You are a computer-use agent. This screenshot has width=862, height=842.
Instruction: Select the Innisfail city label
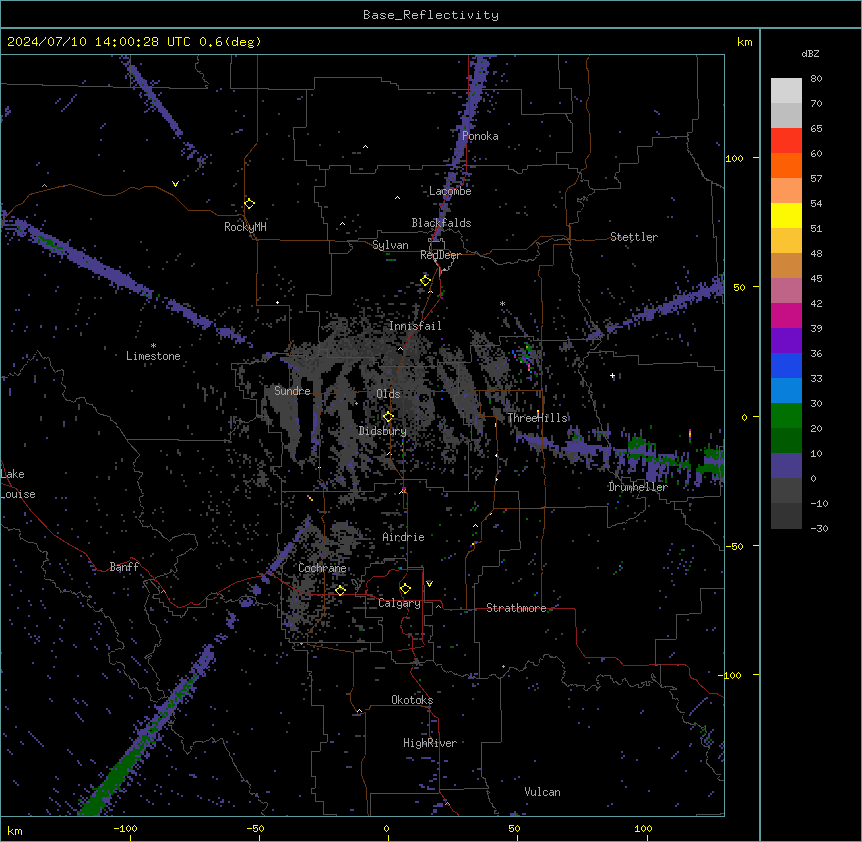(x=415, y=326)
